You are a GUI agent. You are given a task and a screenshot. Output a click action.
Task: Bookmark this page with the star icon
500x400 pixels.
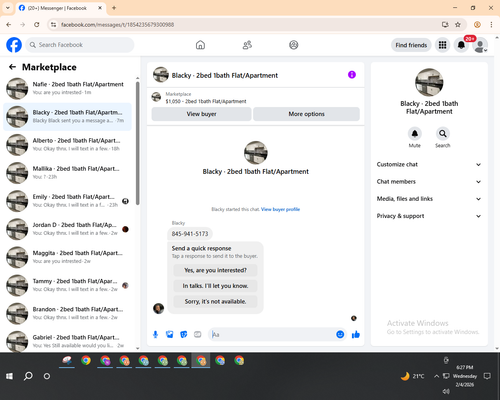pos(458,24)
